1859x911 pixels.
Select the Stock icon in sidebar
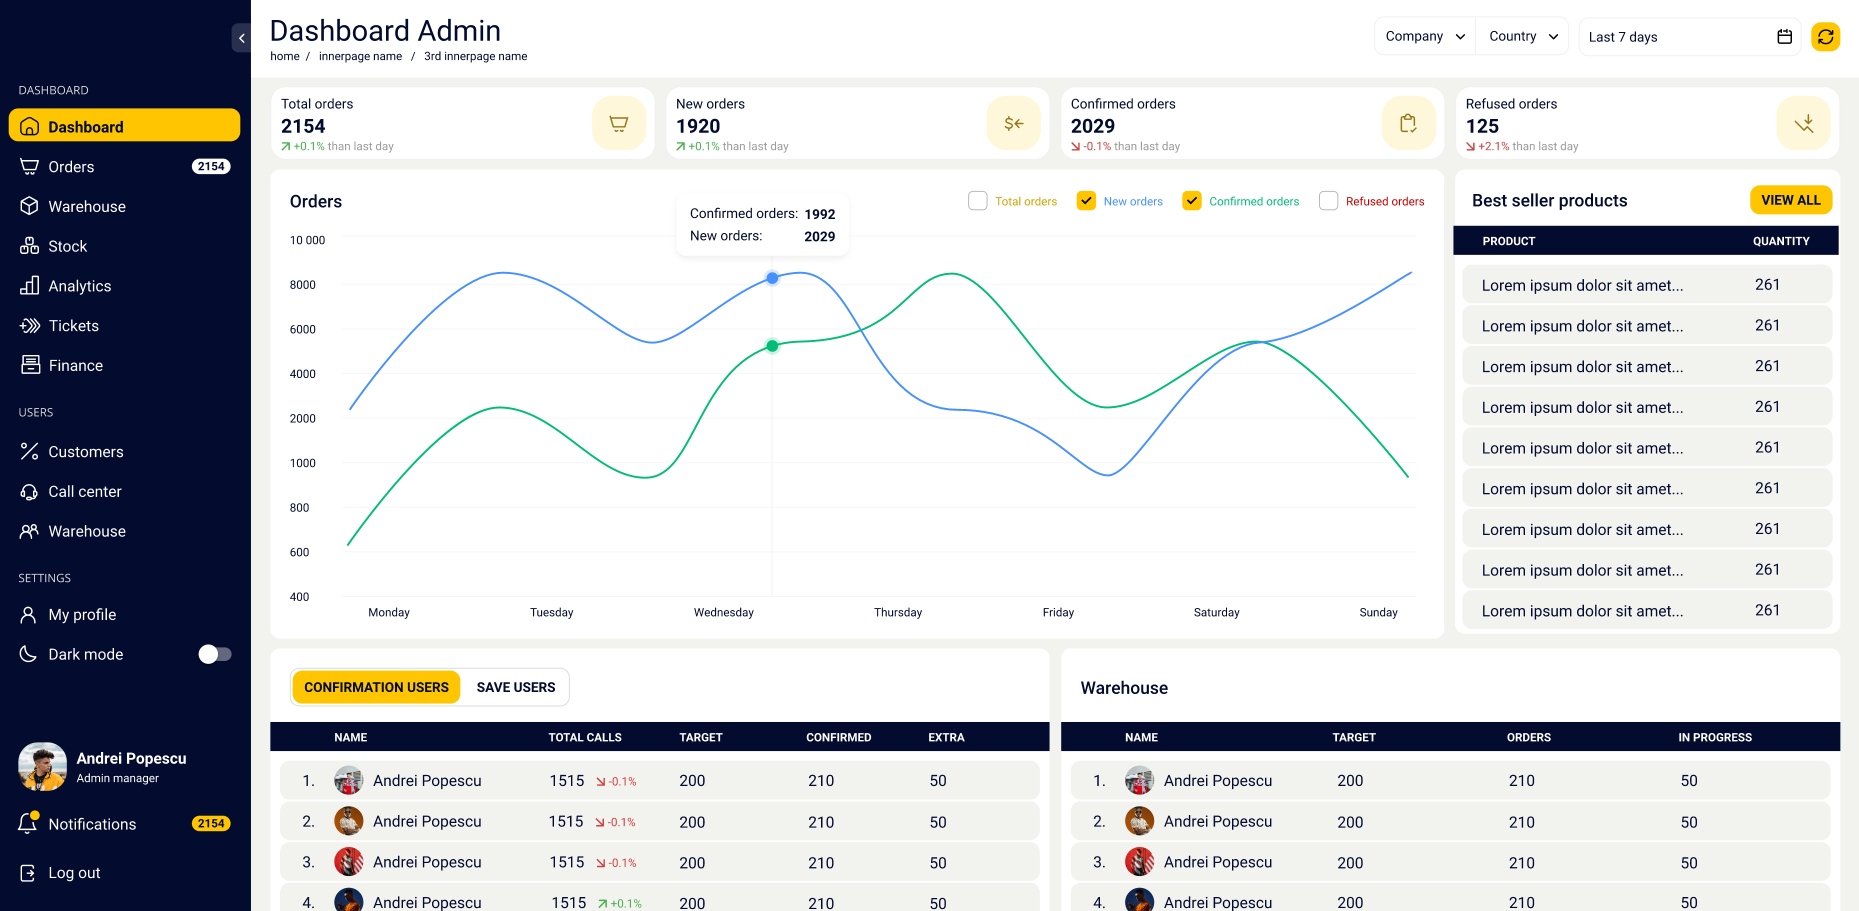(x=30, y=246)
